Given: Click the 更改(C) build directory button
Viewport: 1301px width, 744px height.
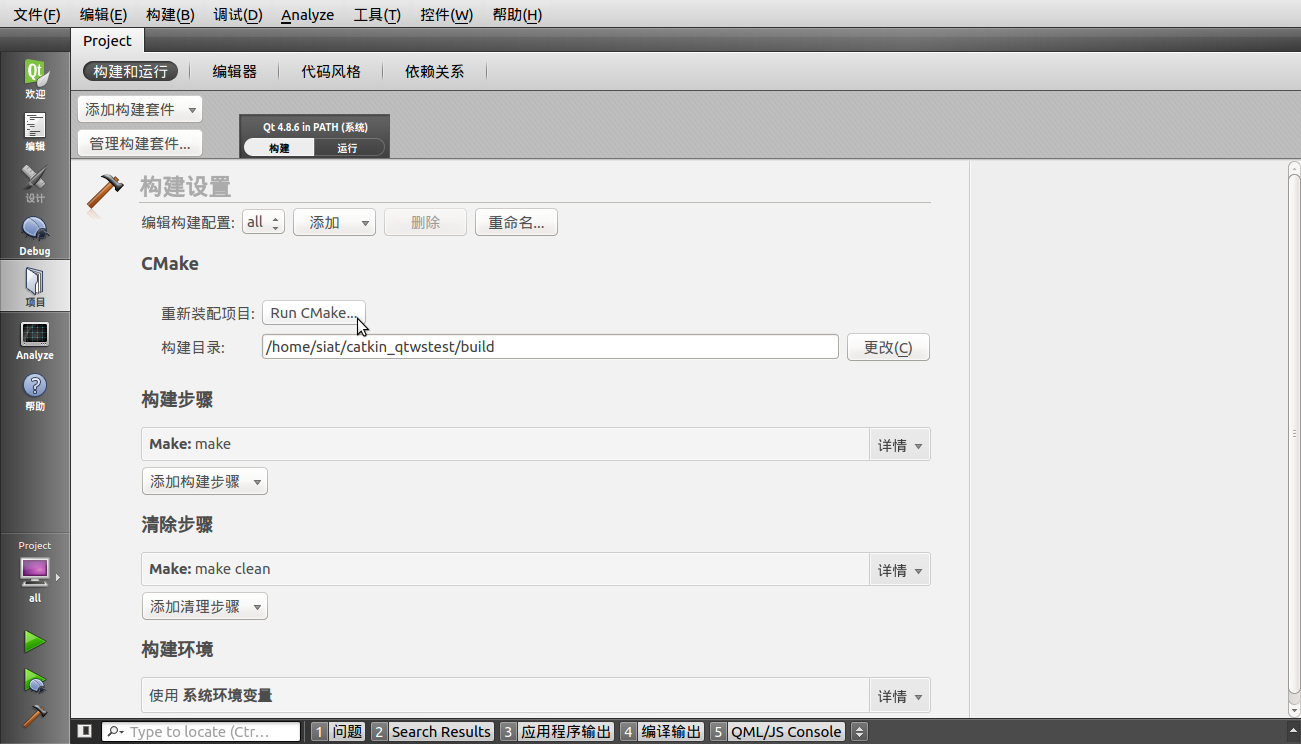Looking at the screenshot, I should point(888,347).
